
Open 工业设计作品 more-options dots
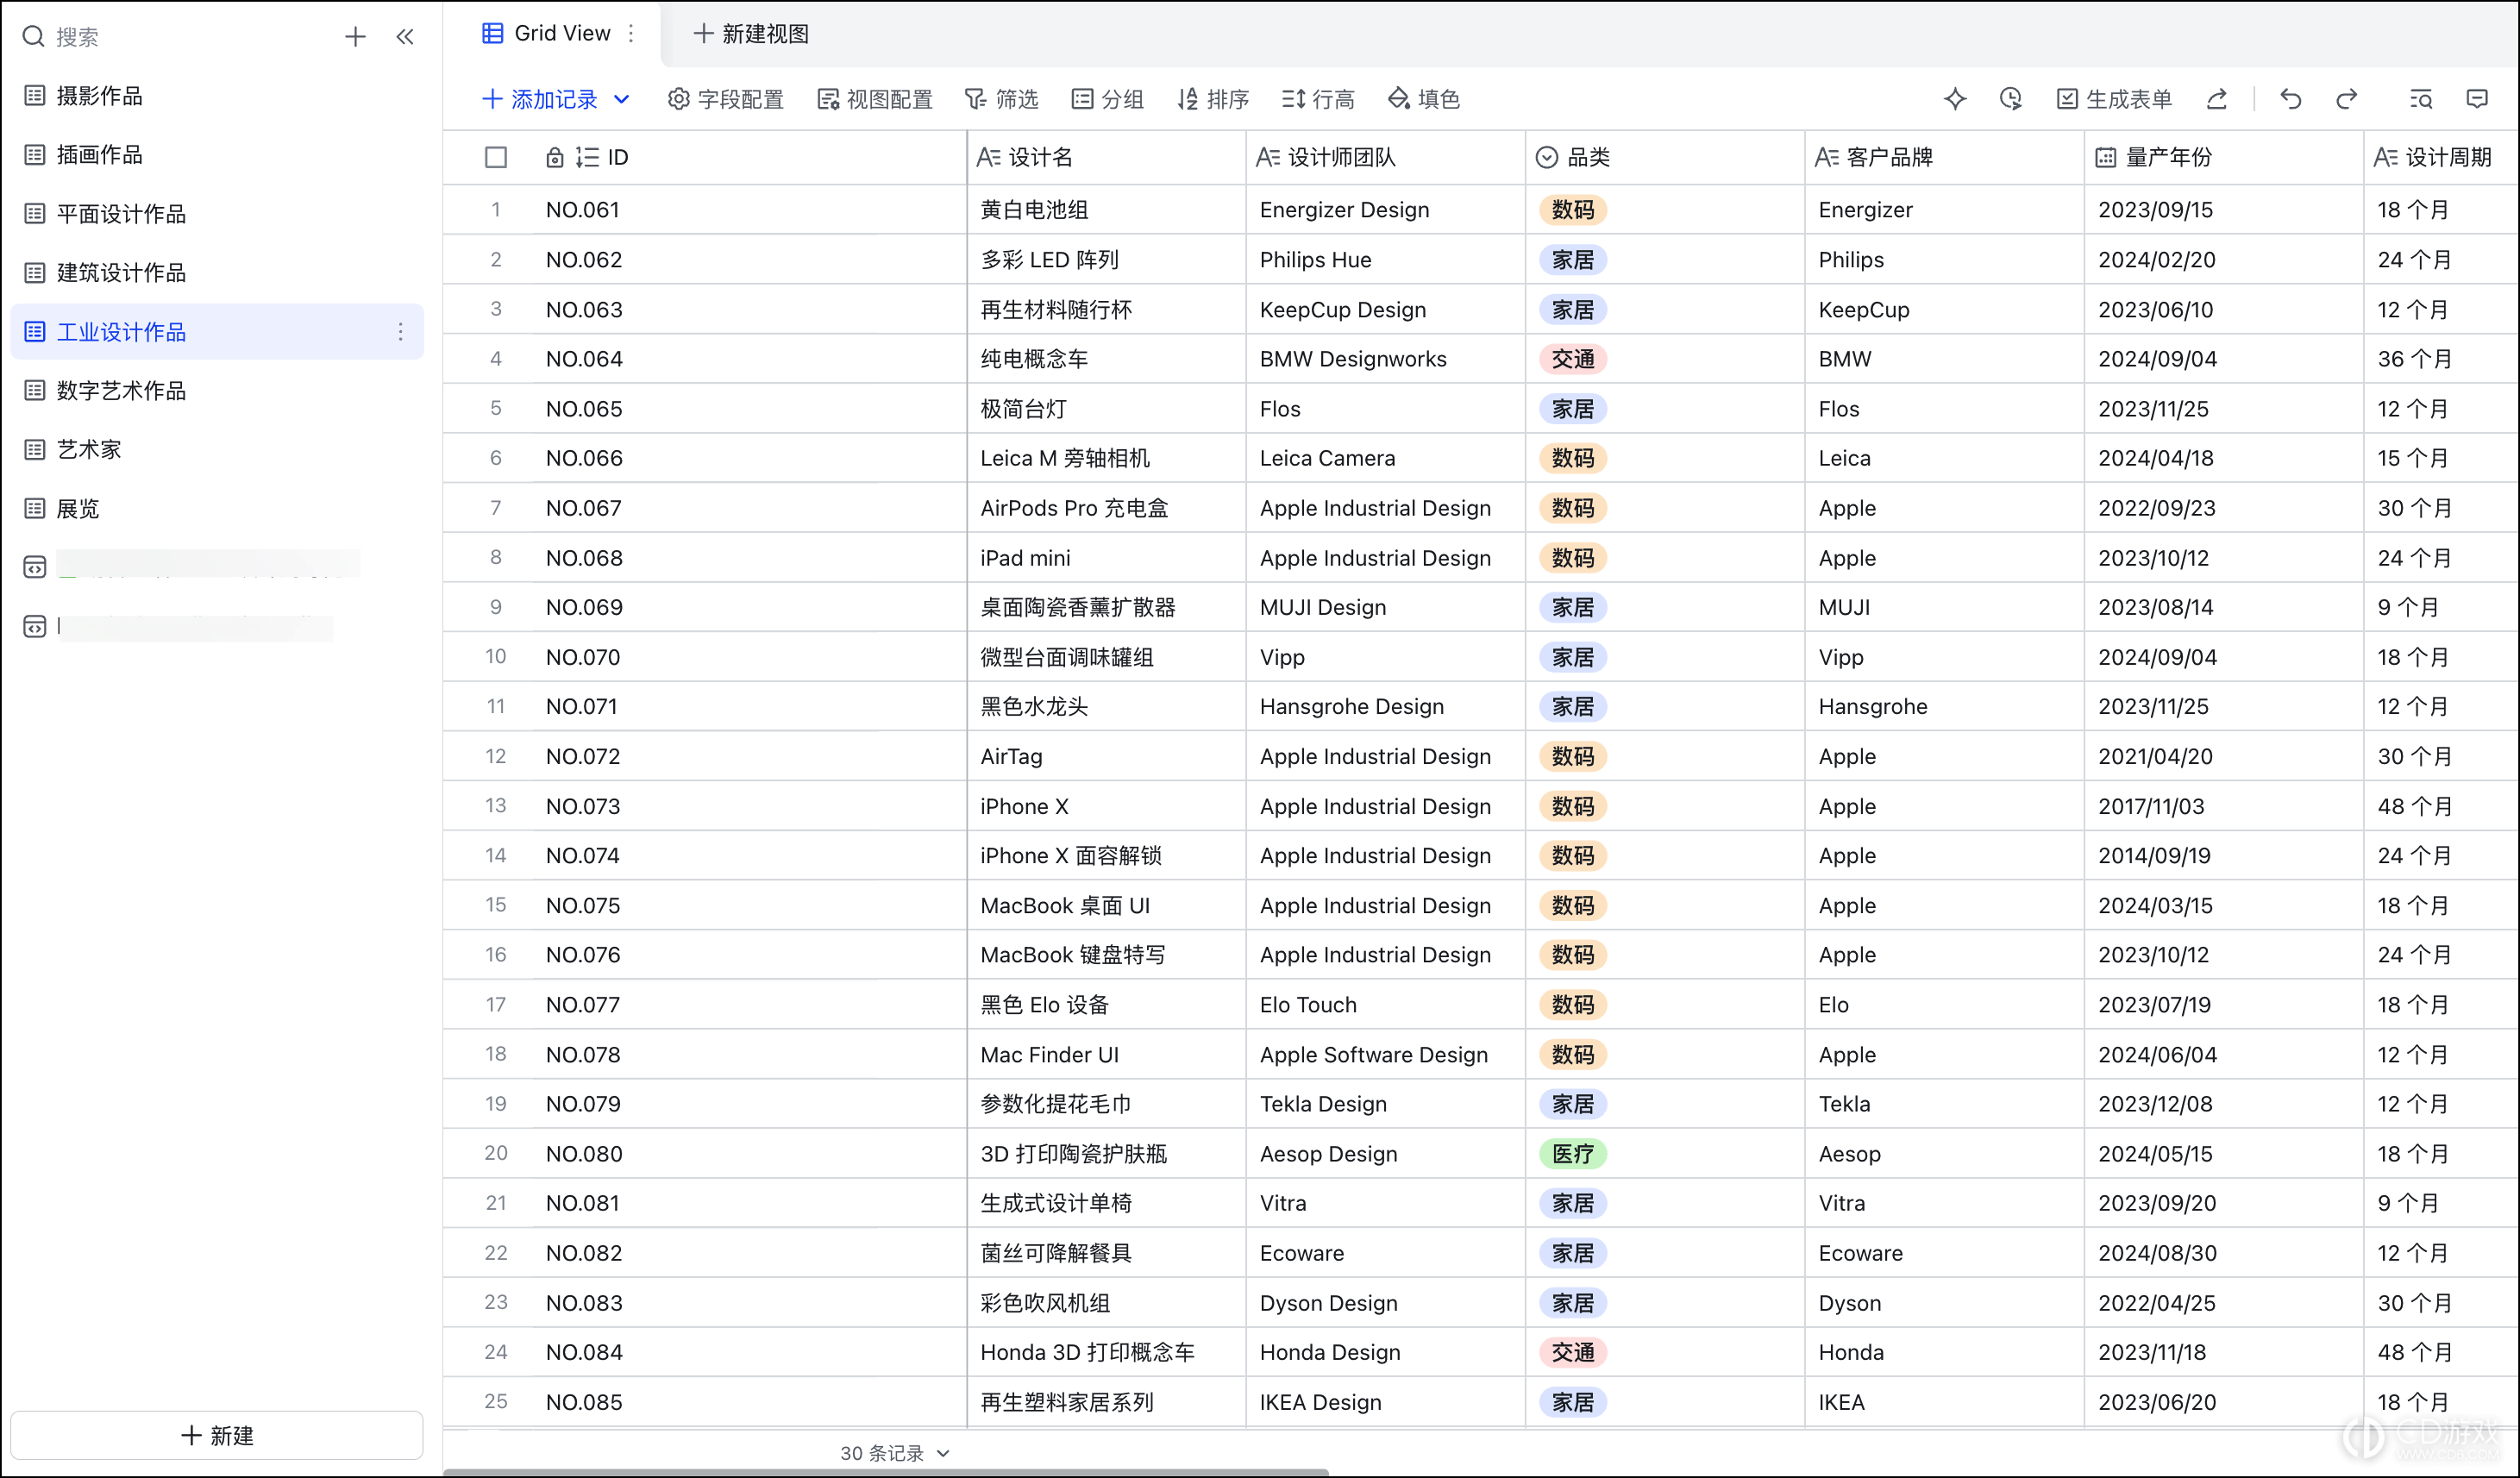(x=400, y=331)
